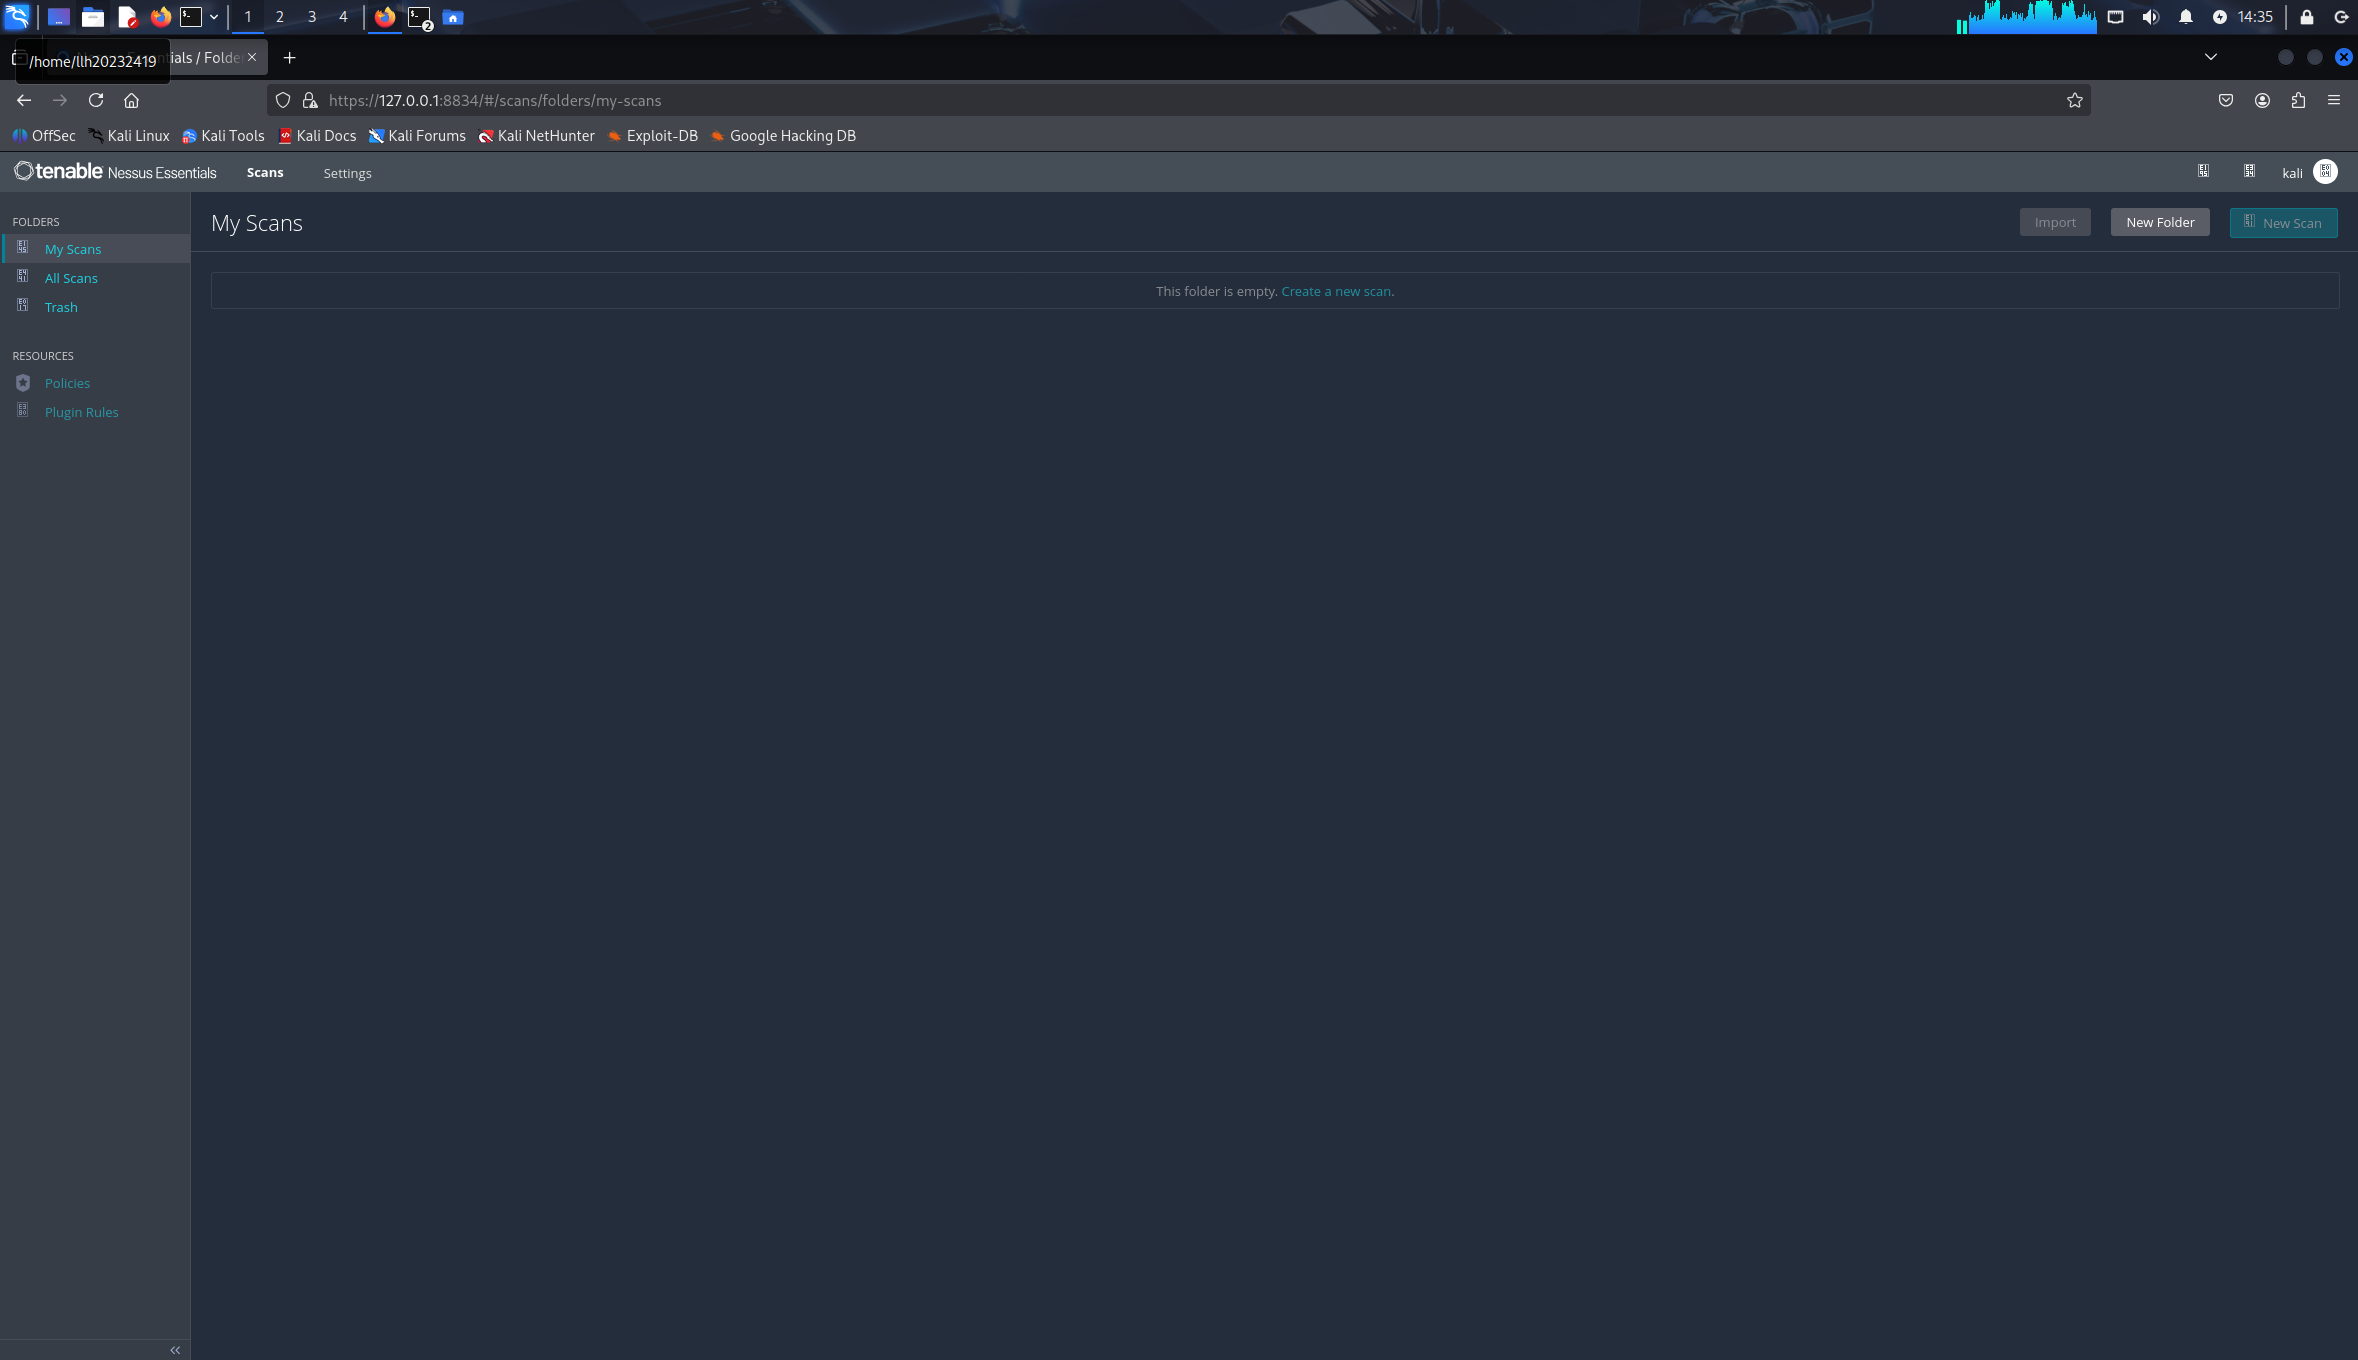Open the Settings tab in Nessus header
2358x1360 pixels.
pyautogui.click(x=347, y=173)
